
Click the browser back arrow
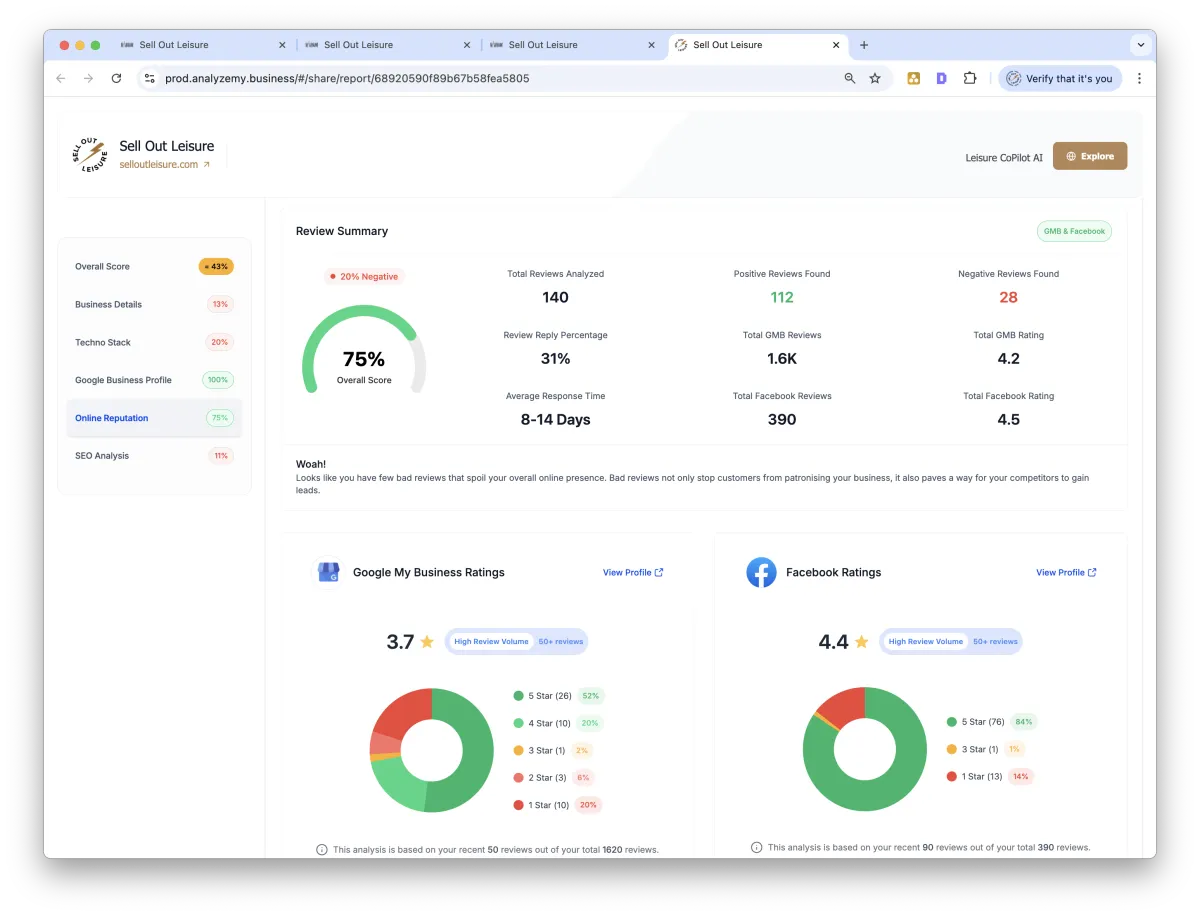click(61, 78)
